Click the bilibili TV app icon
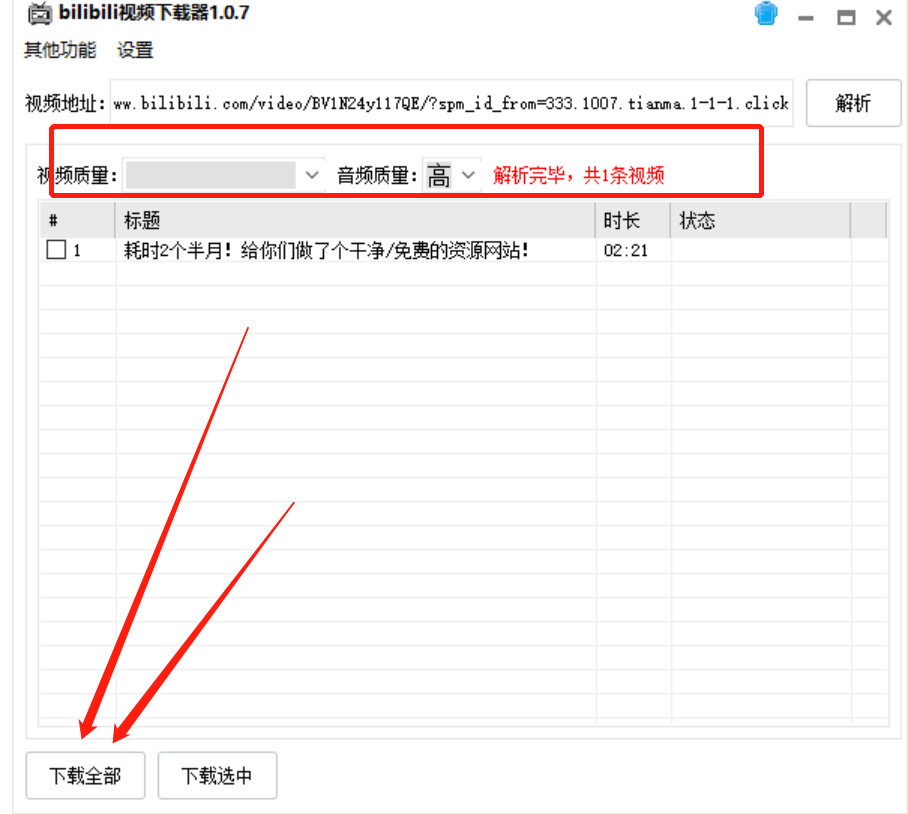Viewport: 908px width, 814px height. pyautogui.click(x=39, y=14)
